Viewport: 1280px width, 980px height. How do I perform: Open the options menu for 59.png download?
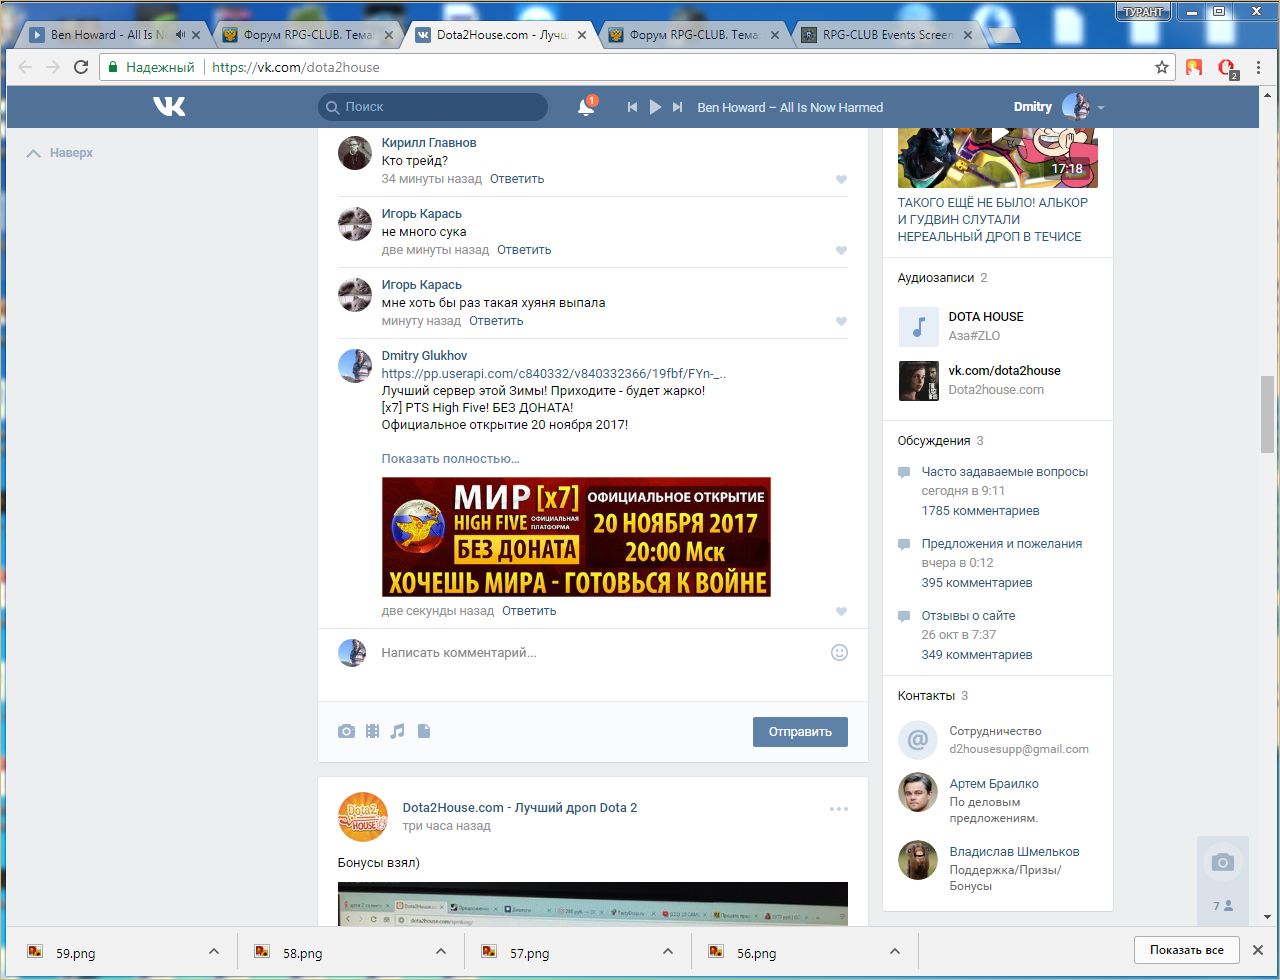click(213, 952)
